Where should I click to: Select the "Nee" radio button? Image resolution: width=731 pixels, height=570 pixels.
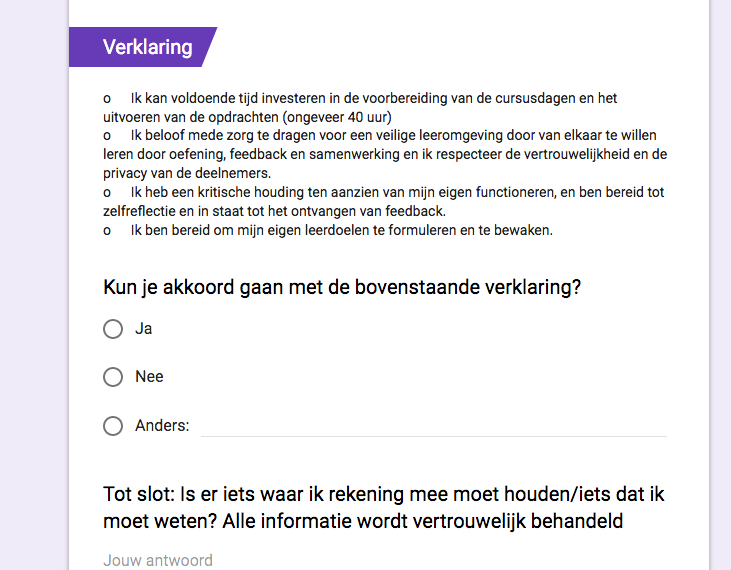pos(113,377)
